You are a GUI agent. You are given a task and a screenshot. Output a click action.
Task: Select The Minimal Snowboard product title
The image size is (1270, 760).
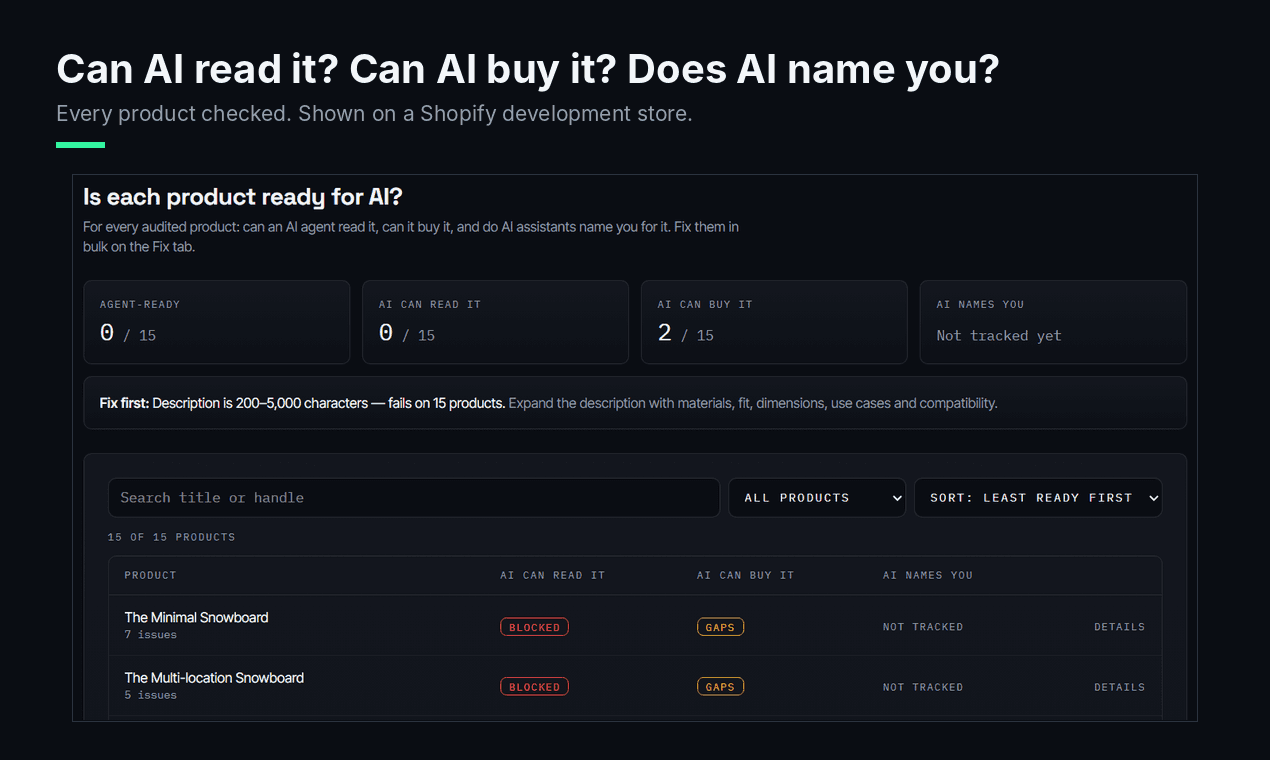pos(196,617)
